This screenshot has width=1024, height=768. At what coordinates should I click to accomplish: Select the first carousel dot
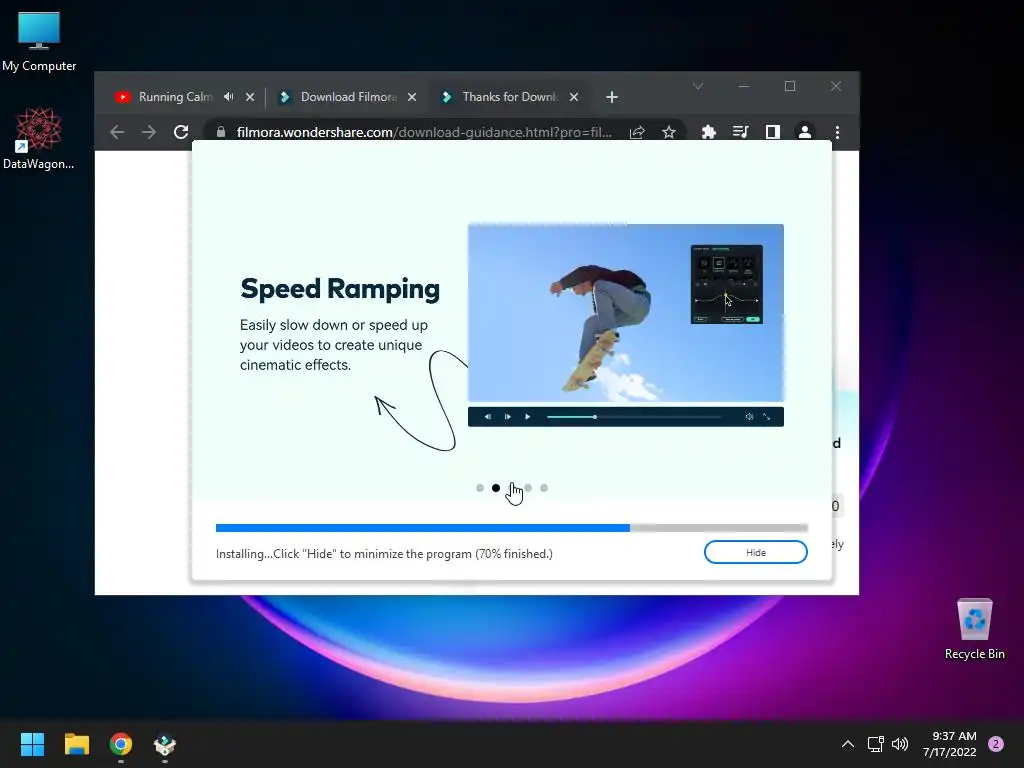click(x=480, y=488)
